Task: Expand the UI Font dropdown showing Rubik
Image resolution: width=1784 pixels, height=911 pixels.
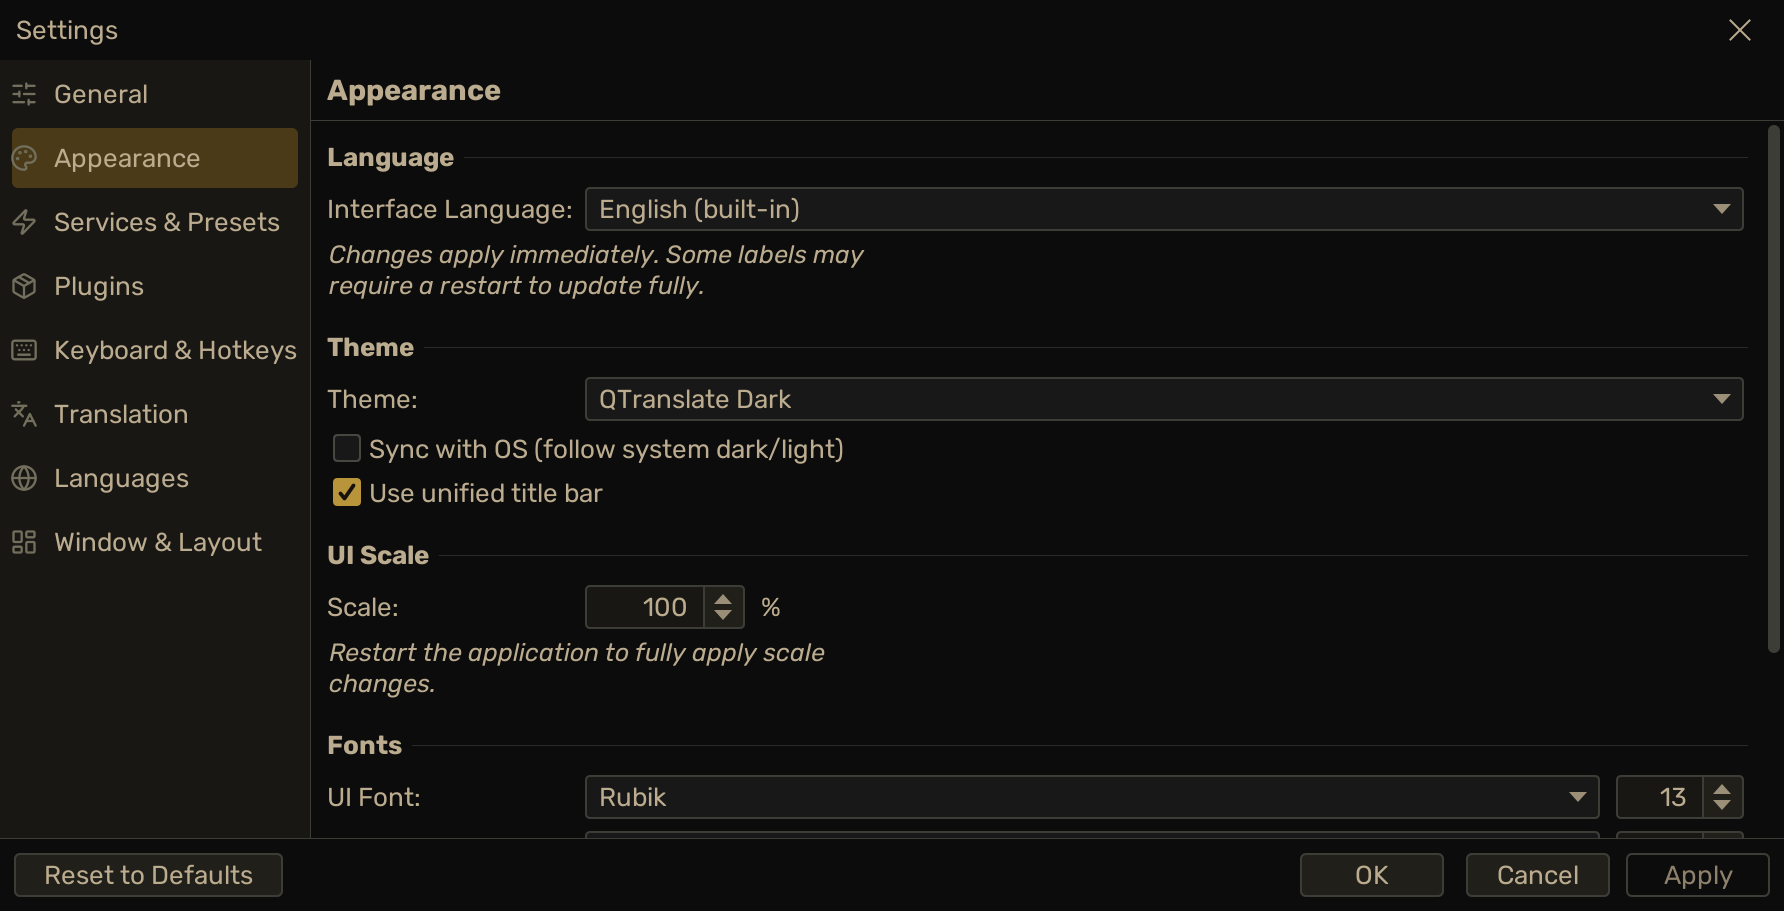Action: [1092, 797]
